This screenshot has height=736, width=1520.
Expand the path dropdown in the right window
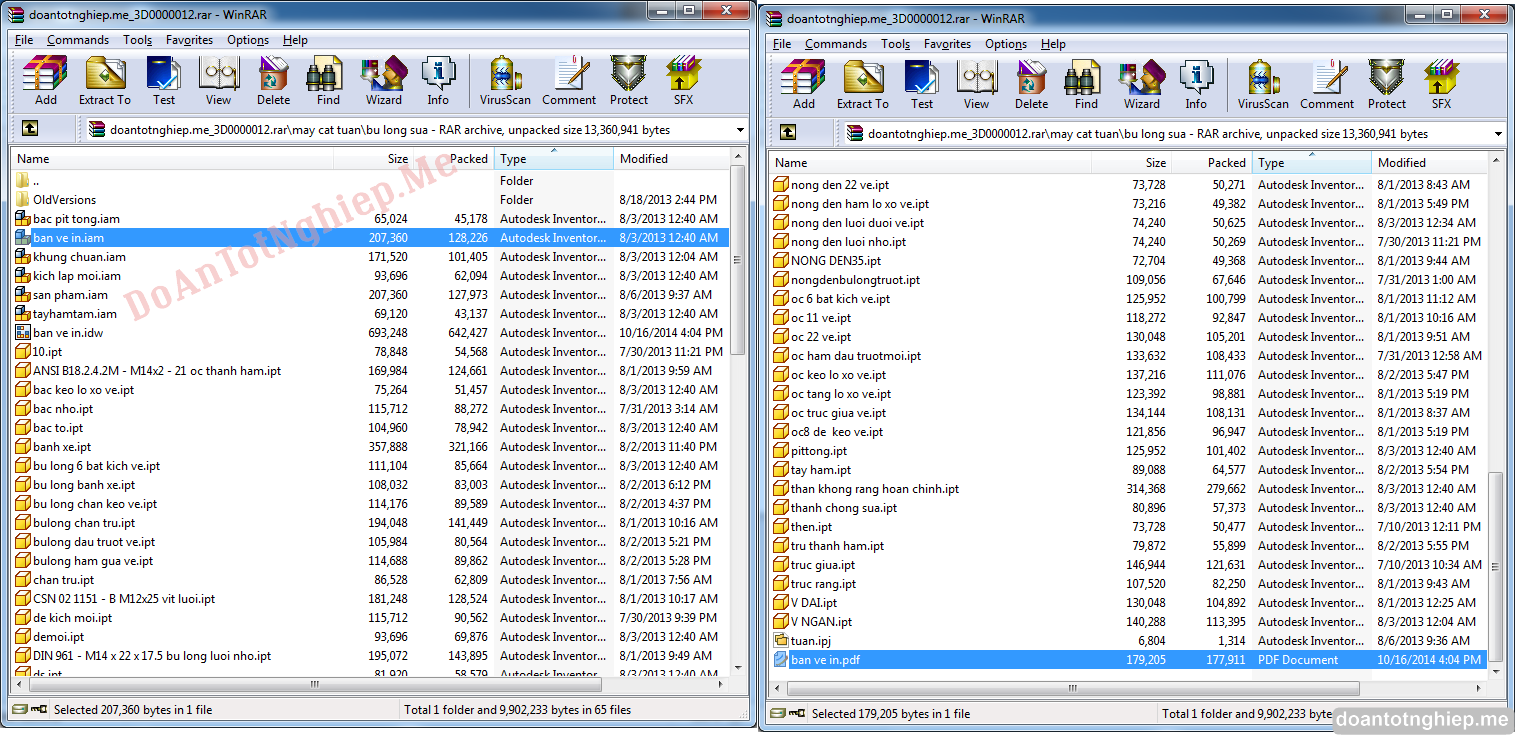click(1498, 134)
